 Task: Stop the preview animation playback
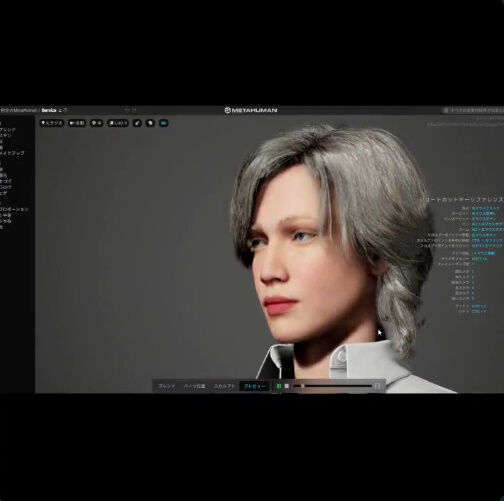[x=287, y=386]
